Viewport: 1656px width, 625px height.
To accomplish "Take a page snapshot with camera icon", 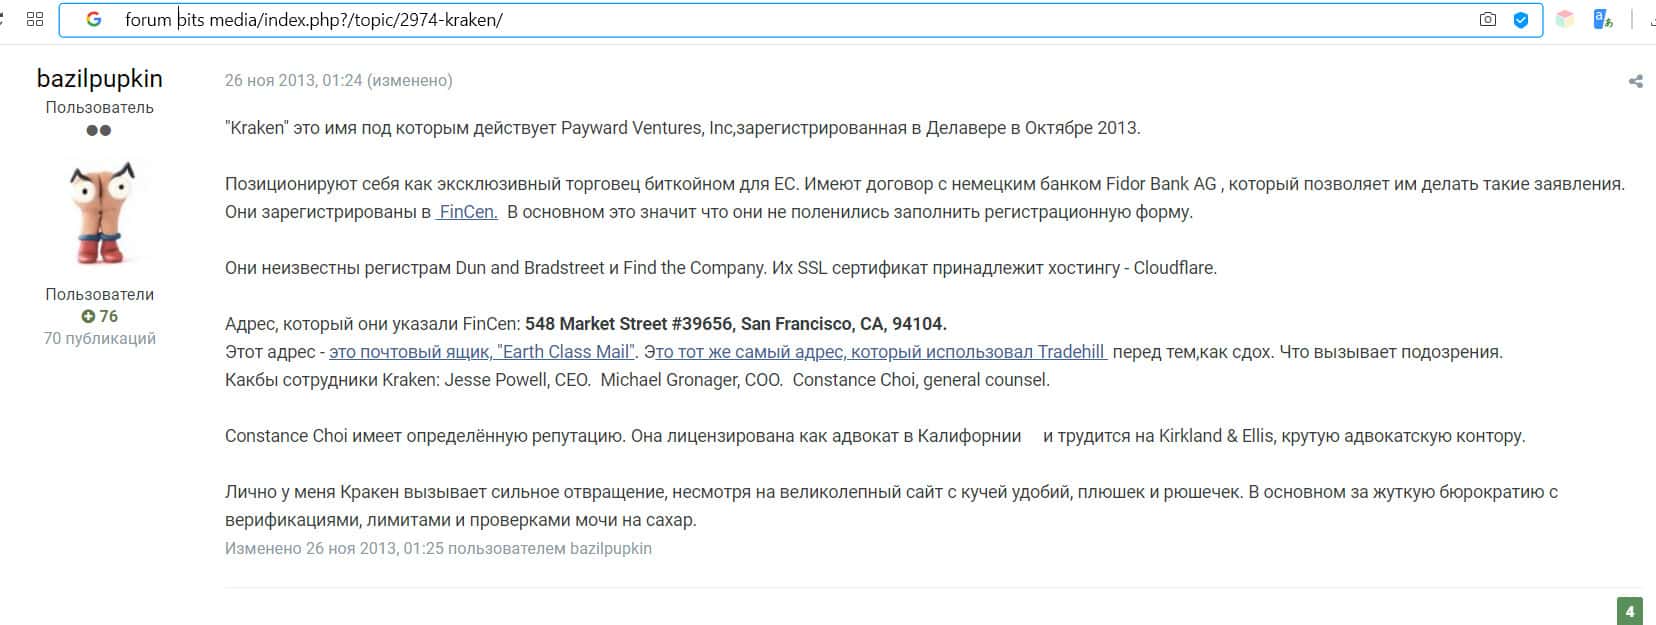I will pyautogui.click(x=1488, y=19).
